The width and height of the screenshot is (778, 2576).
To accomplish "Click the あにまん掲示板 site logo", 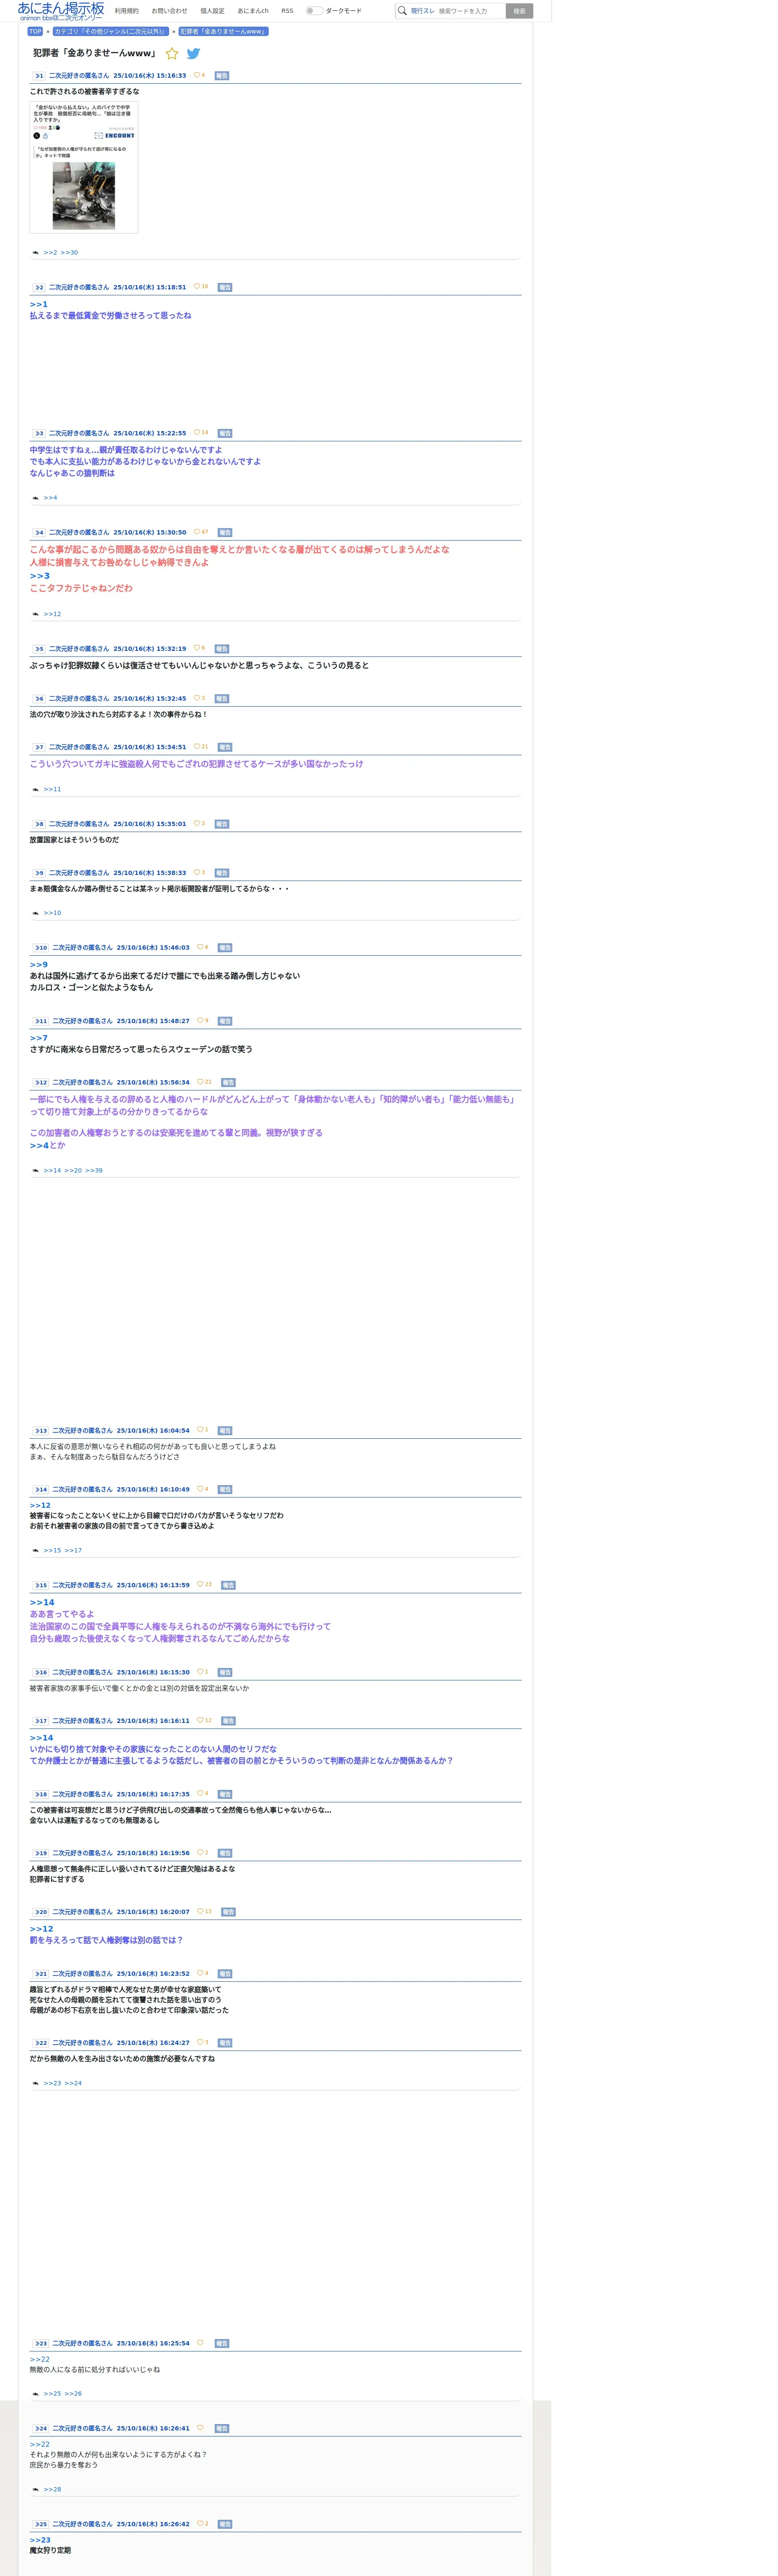I will tap(60, 11).
